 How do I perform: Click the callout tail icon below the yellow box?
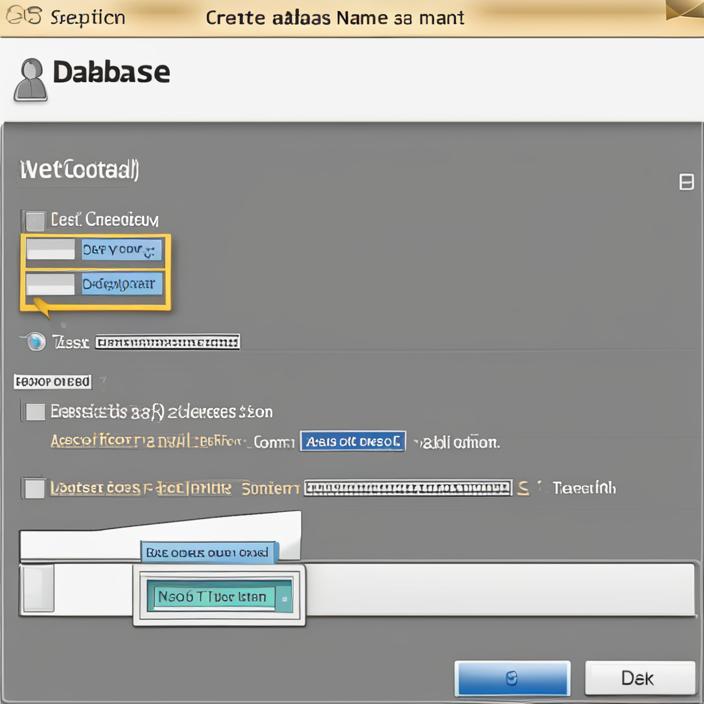pos(42,306)
